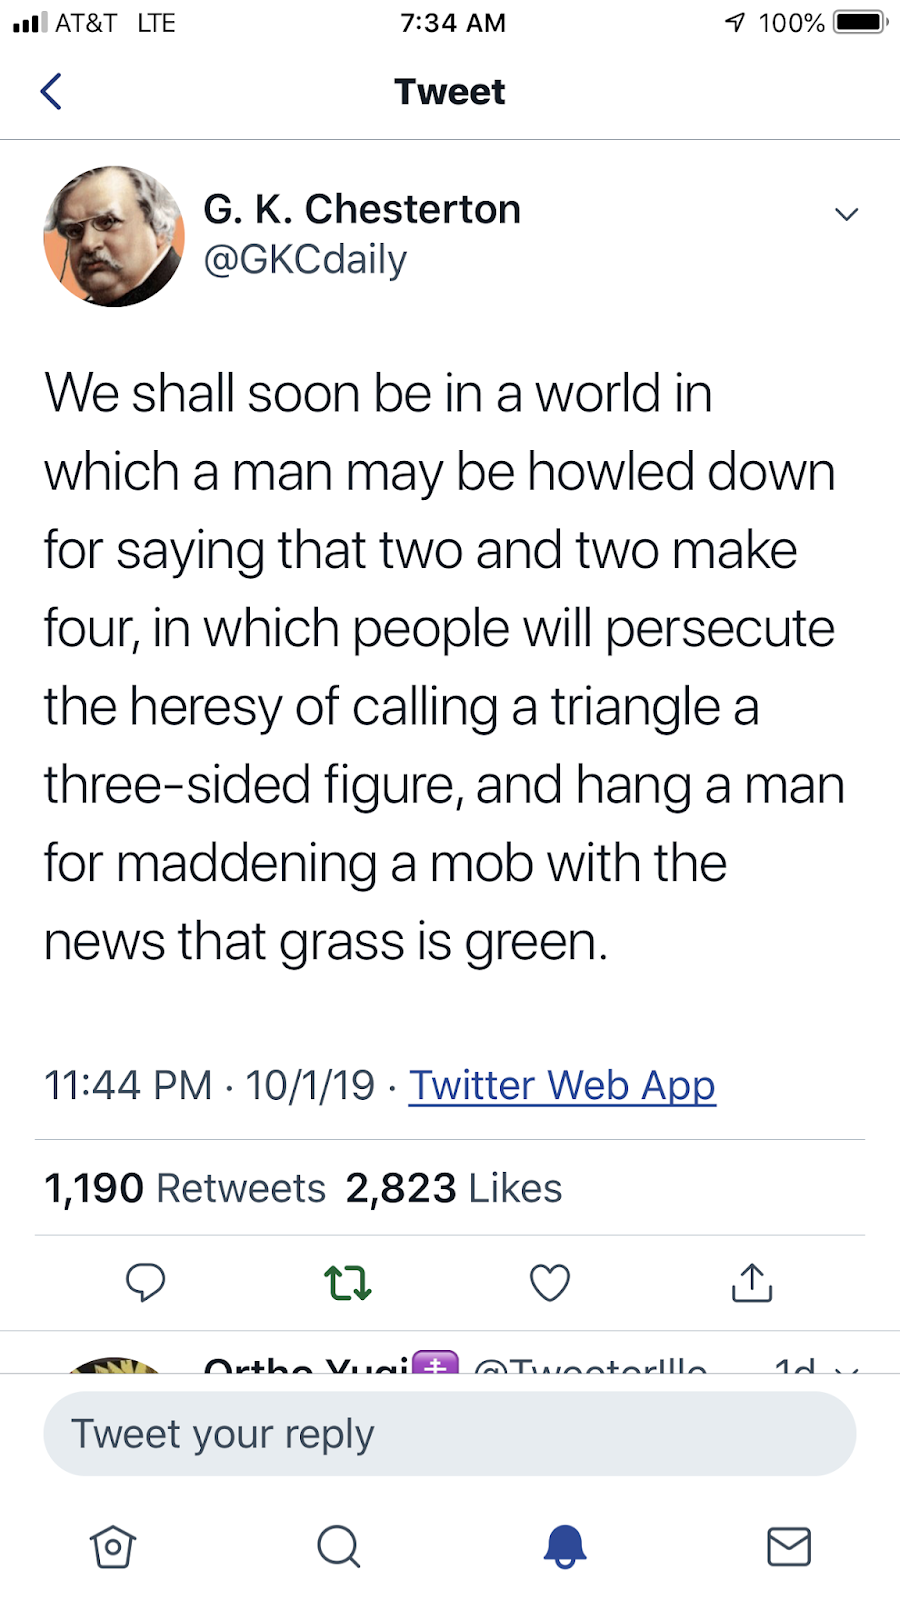
Task: Open the Search tab magnifier icon
Action: [x=338, y=1547]
